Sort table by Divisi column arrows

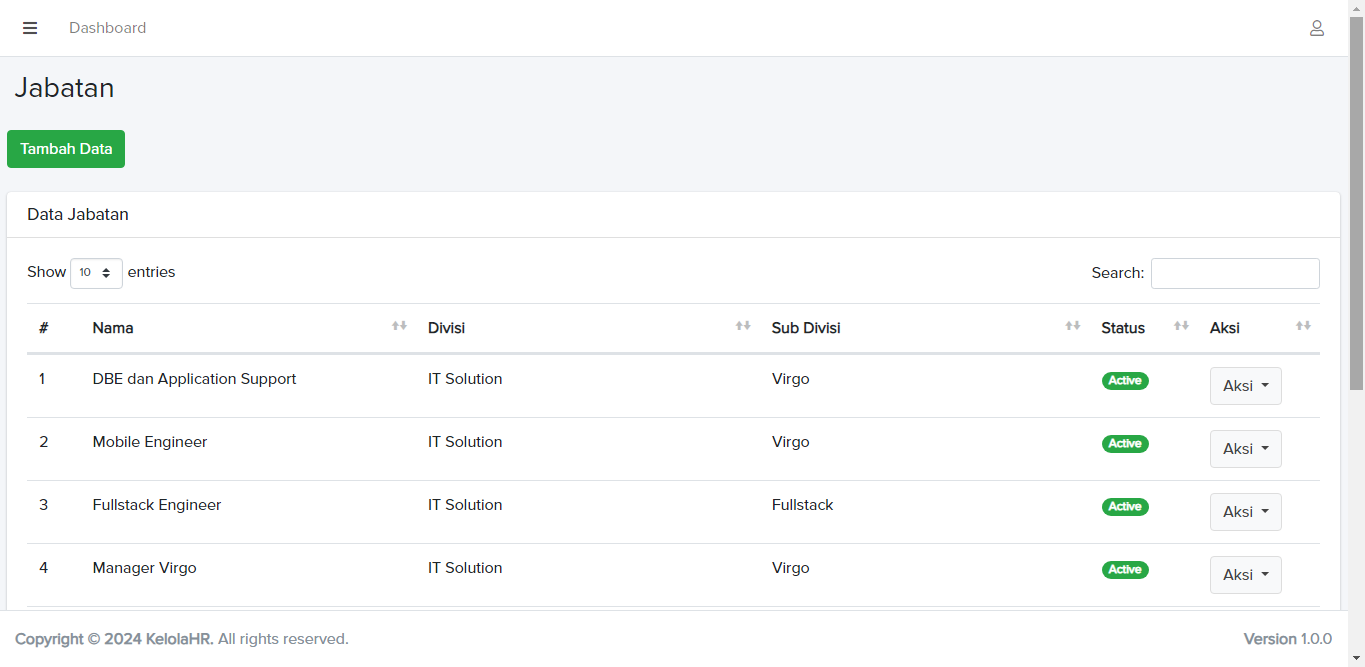(x=743, y=326)
